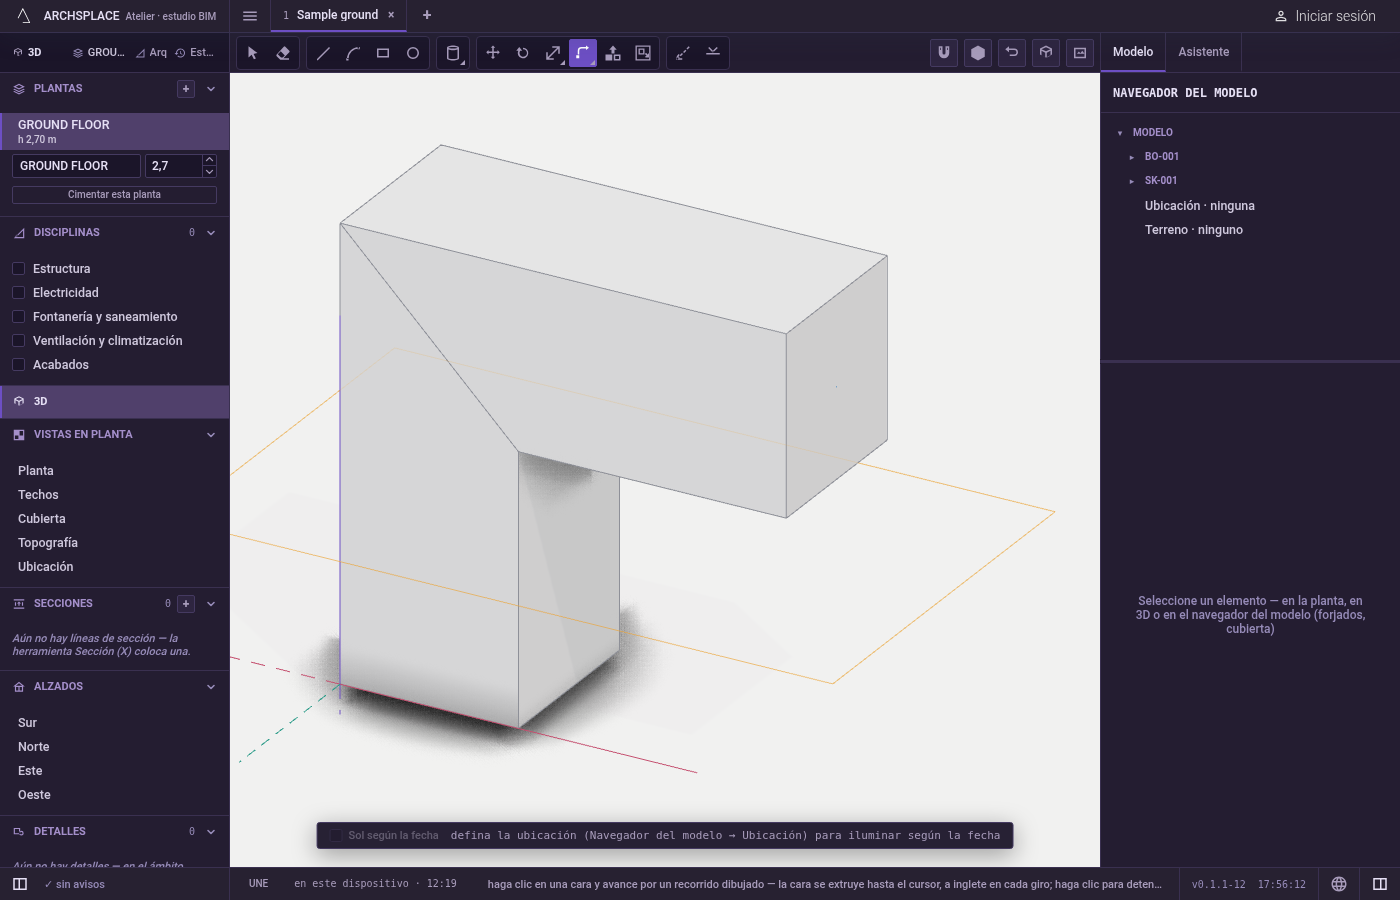The image size is (1400, 900).
Task: Enable the Electricidad discipline checkbox
Action: (x=19, y=293)
